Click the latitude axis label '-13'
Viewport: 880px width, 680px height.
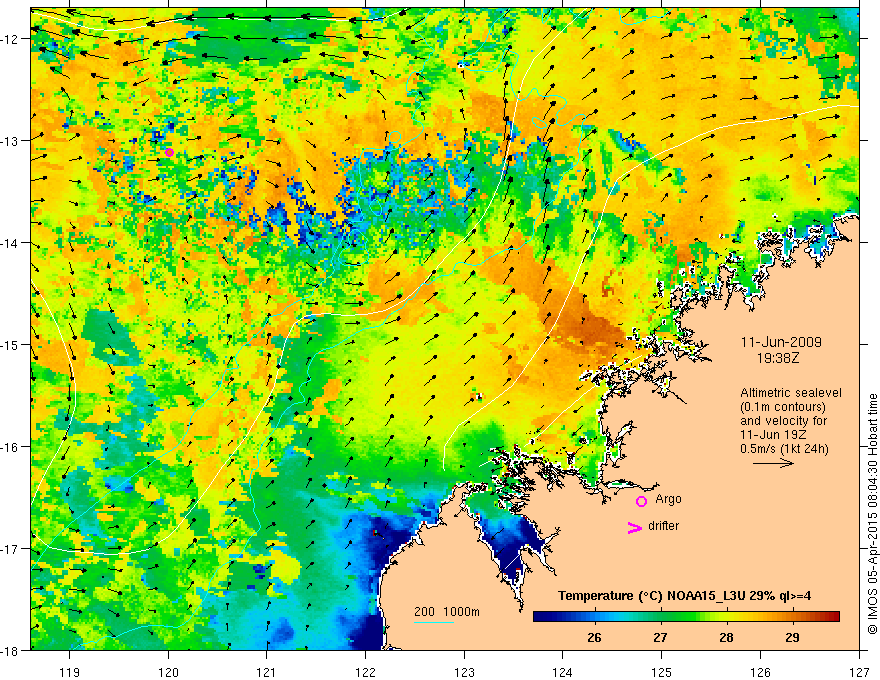point(12,141)
